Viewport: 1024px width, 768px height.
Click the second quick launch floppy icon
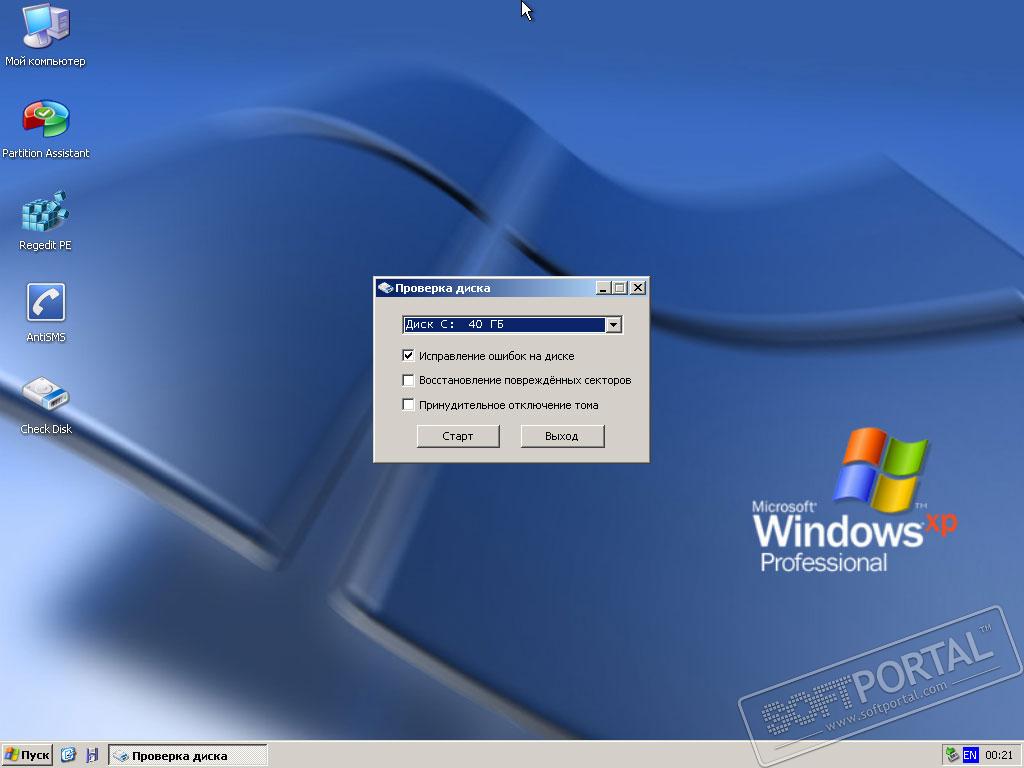92,755
